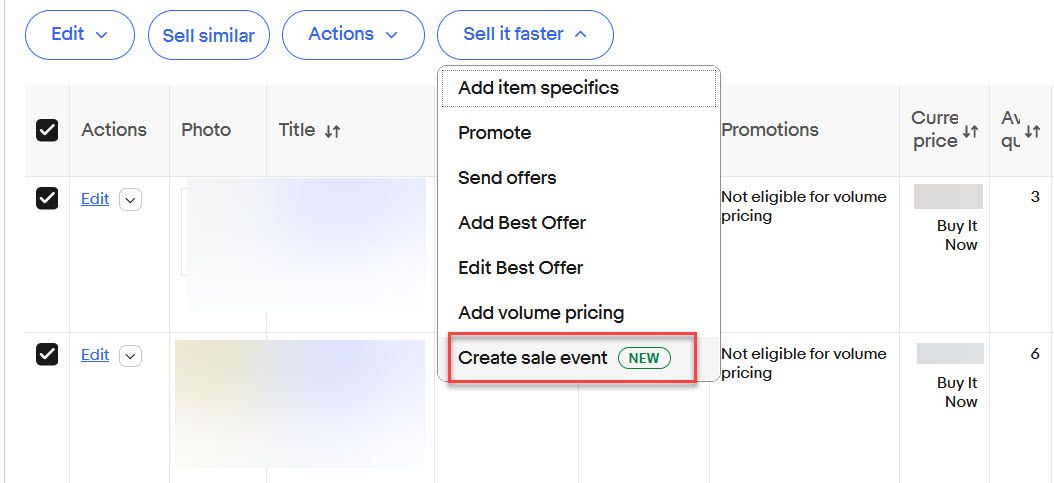
Task: Expand the arrow next to first row's Edit
Action: click(131, 199)
